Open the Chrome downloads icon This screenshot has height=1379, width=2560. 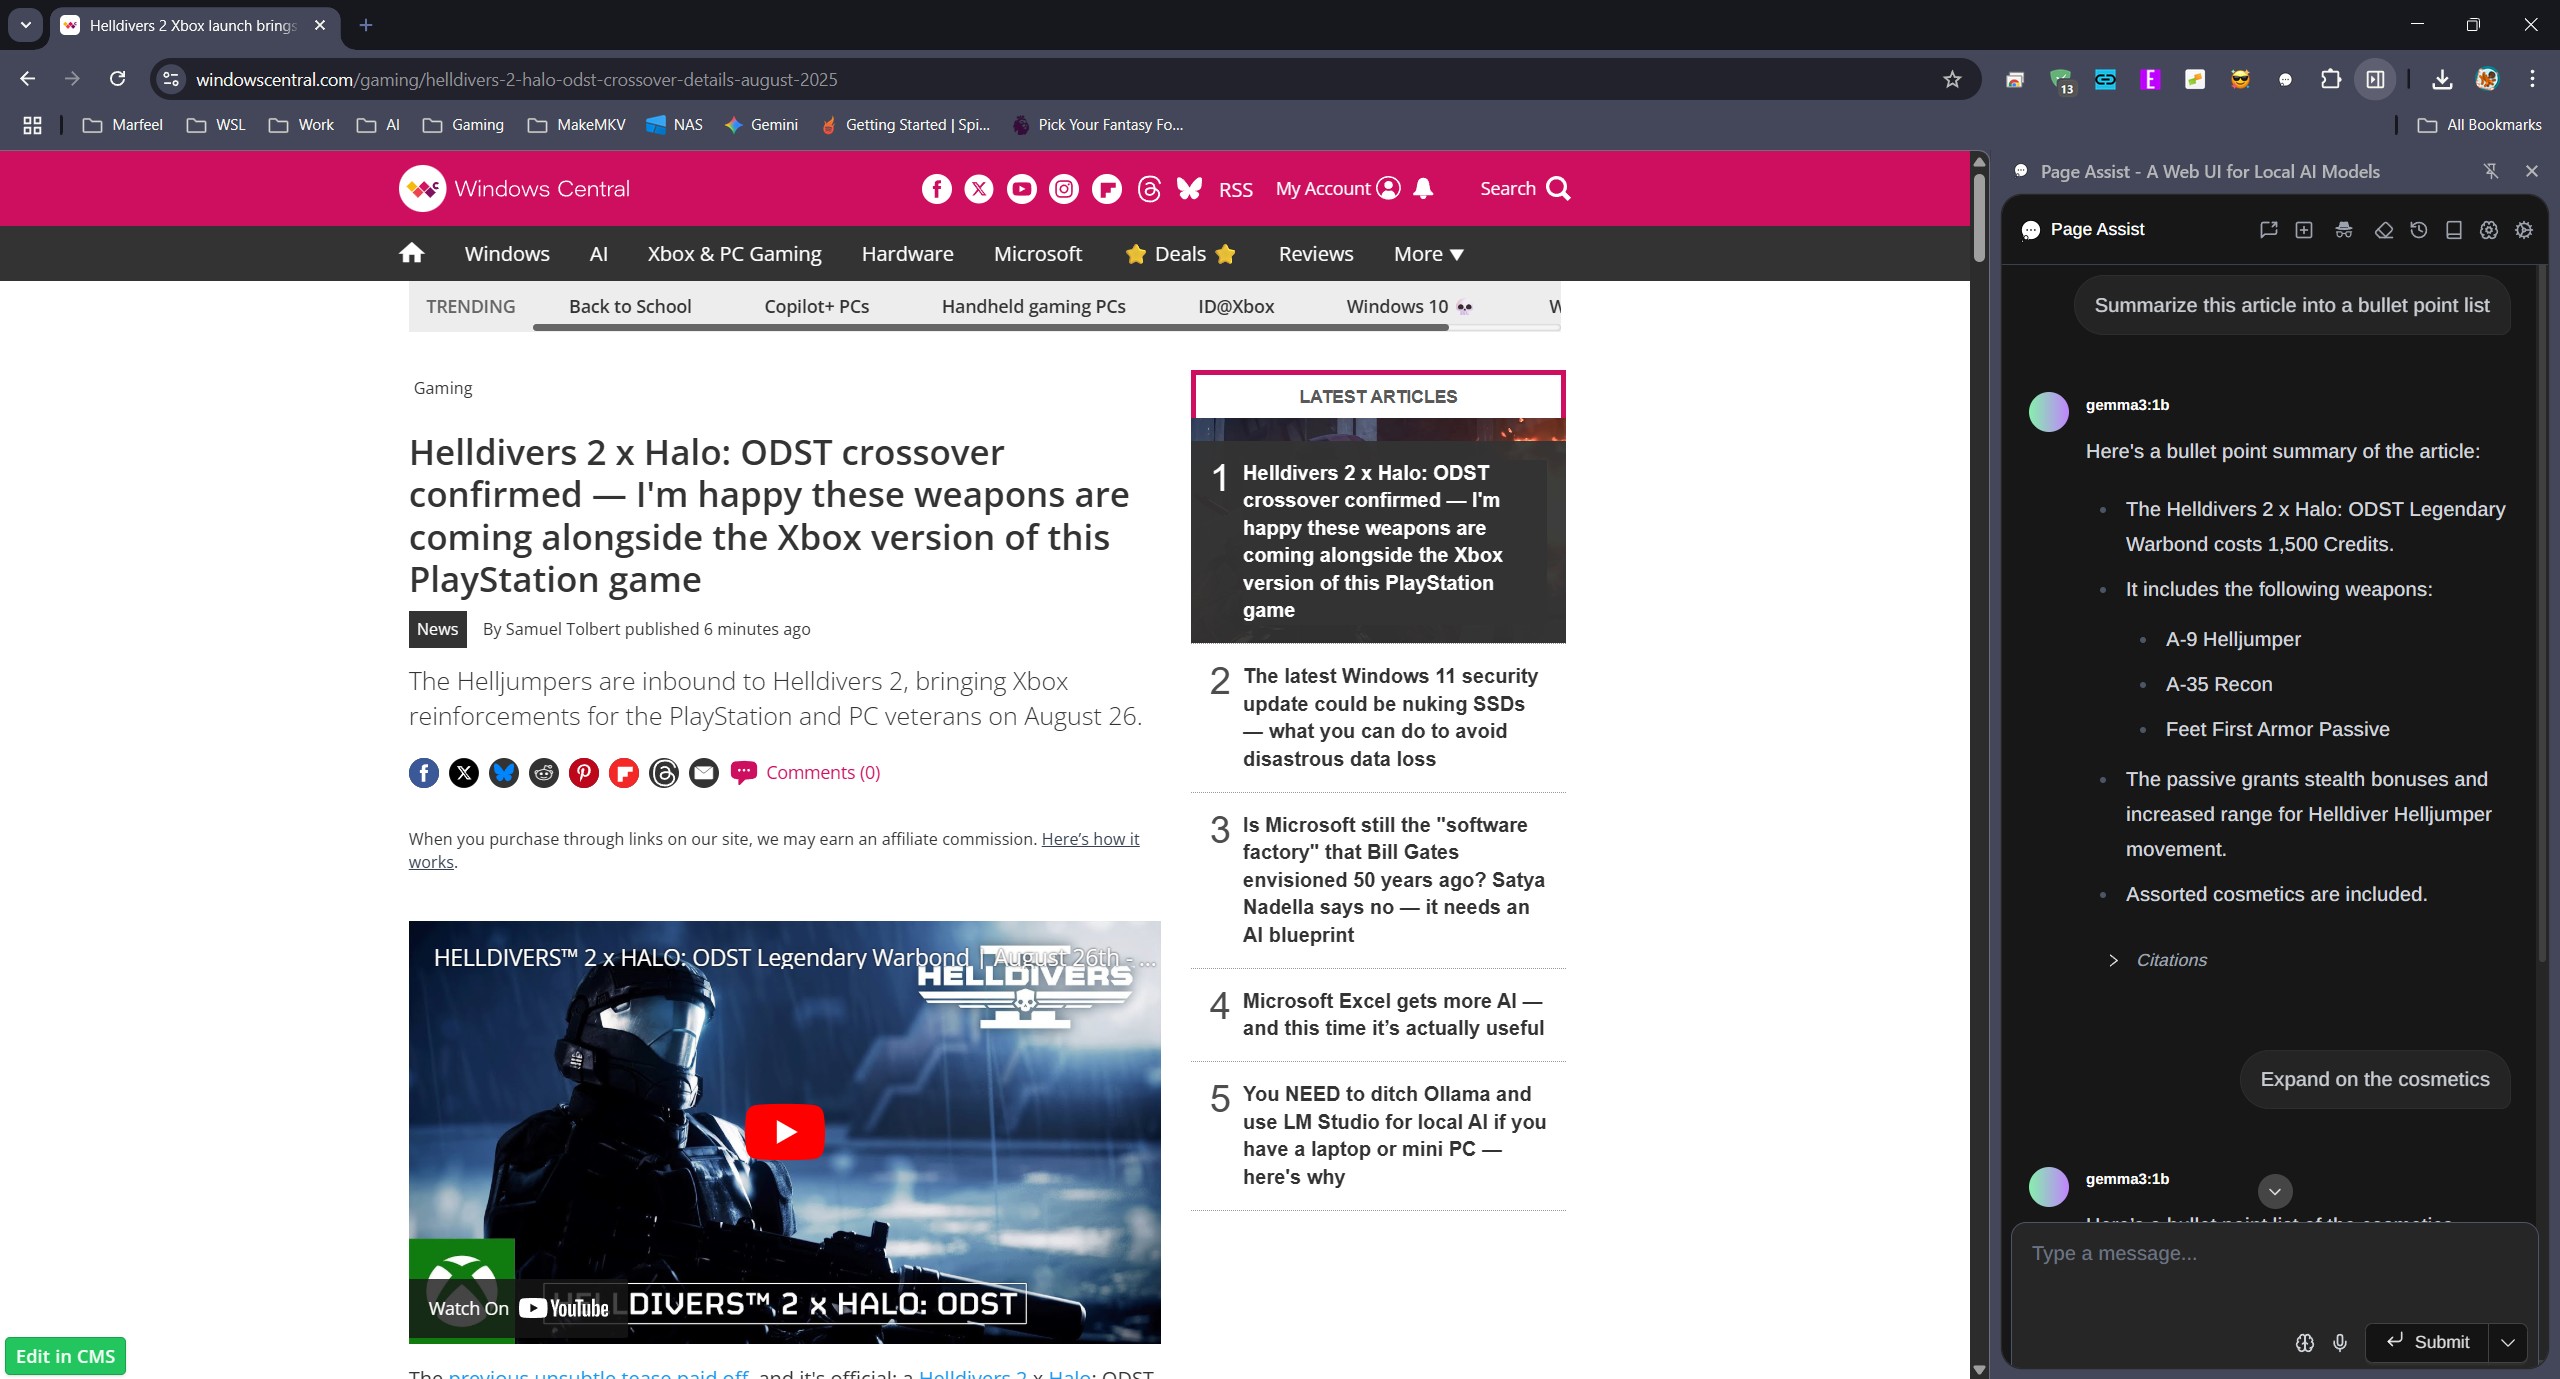tap(2442, 80)
